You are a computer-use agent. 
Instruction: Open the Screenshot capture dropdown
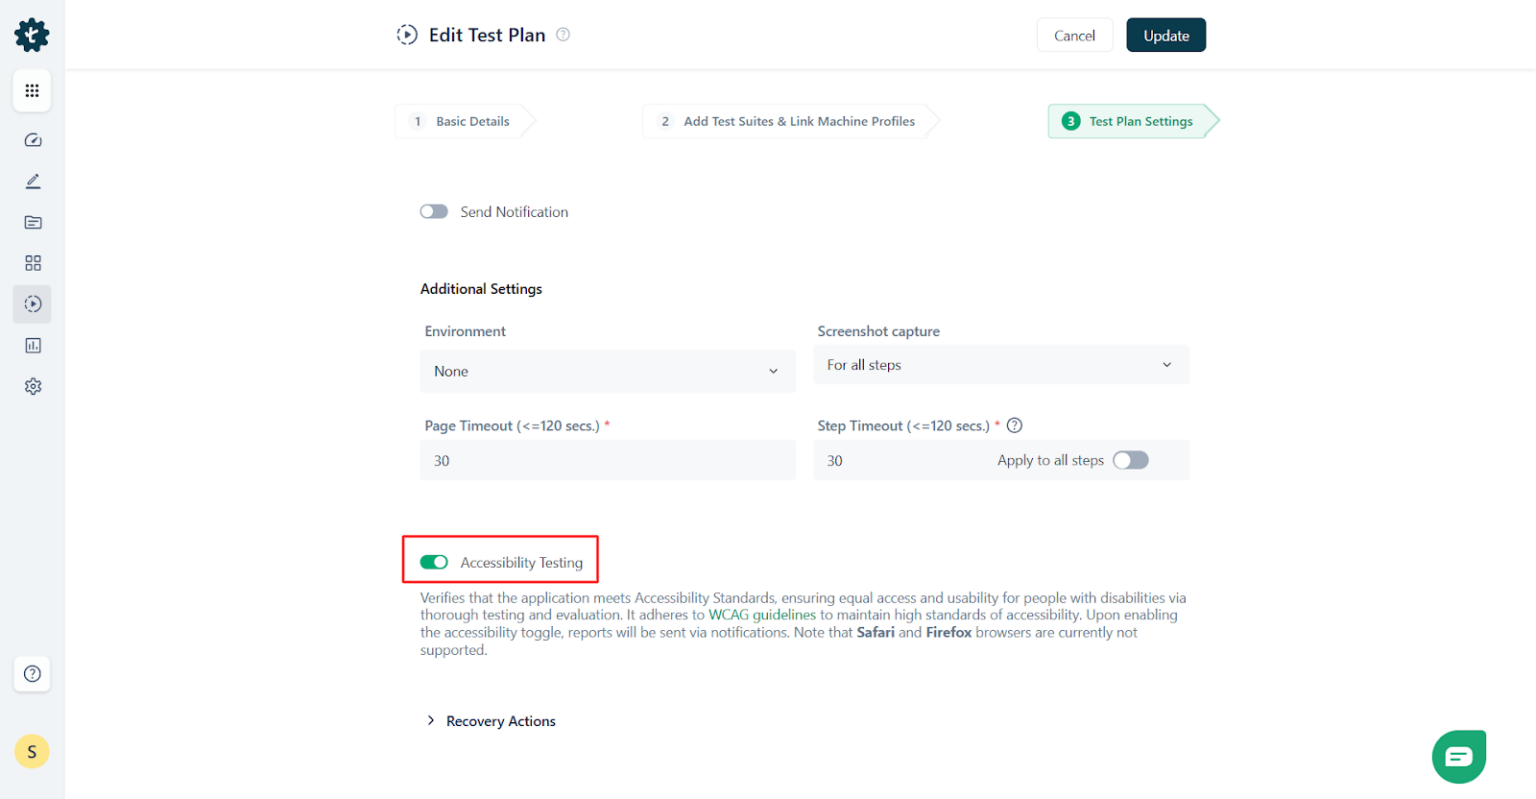point(1000,364)
